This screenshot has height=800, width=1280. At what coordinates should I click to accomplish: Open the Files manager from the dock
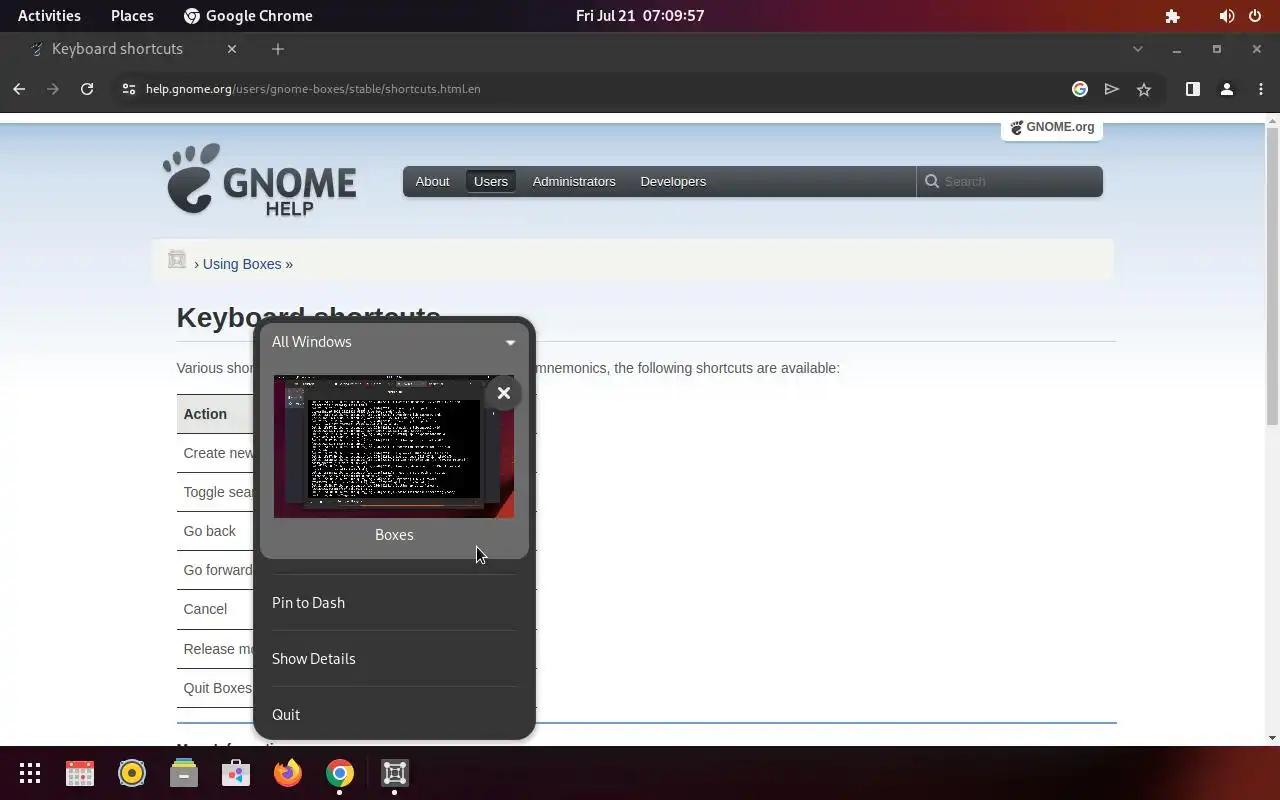pyautogui.click(x=184, y=773)
